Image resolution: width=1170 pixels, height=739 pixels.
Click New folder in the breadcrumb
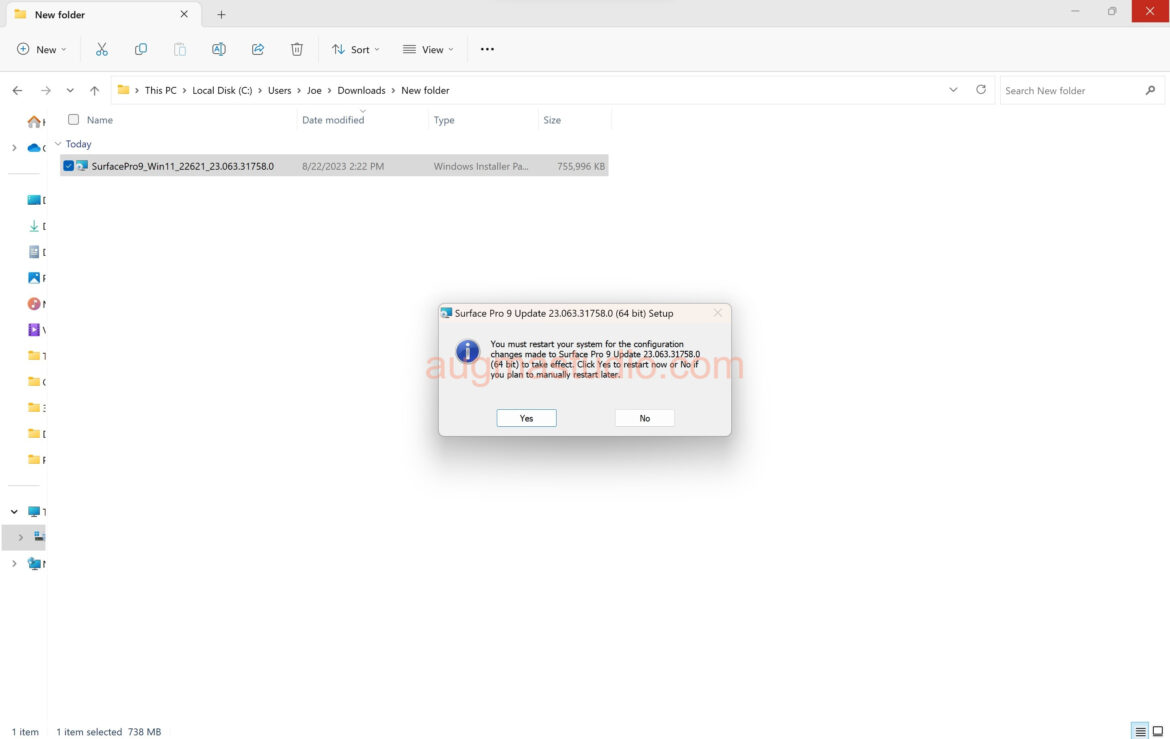(x=425, y=90)
